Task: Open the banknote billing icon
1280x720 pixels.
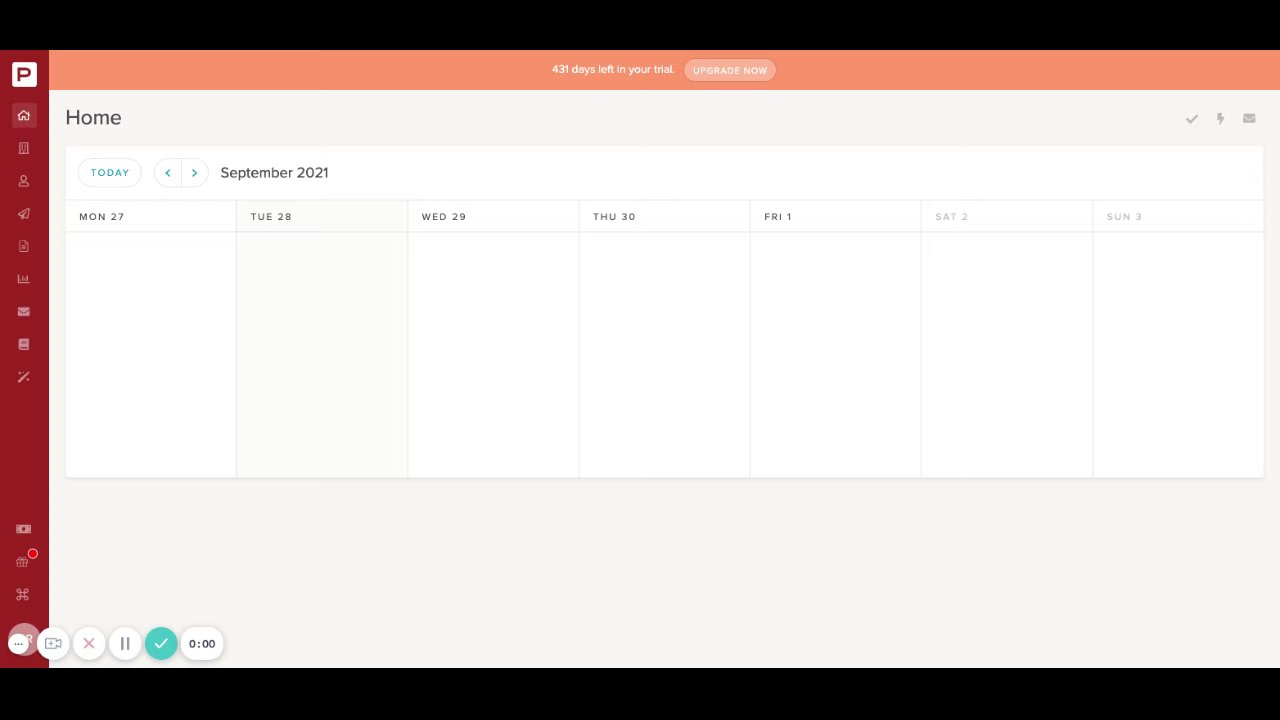Action: (x=24, y=529)
